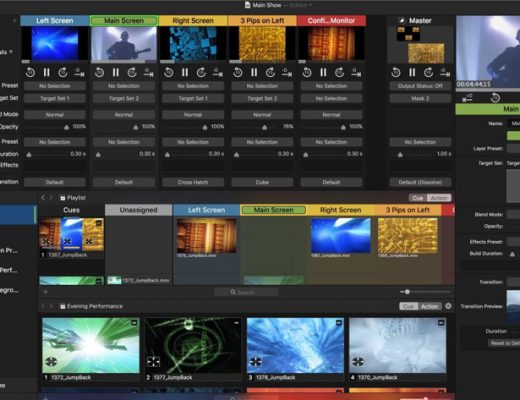
Task: Pause the Master layer
Action: coord(412,72)
